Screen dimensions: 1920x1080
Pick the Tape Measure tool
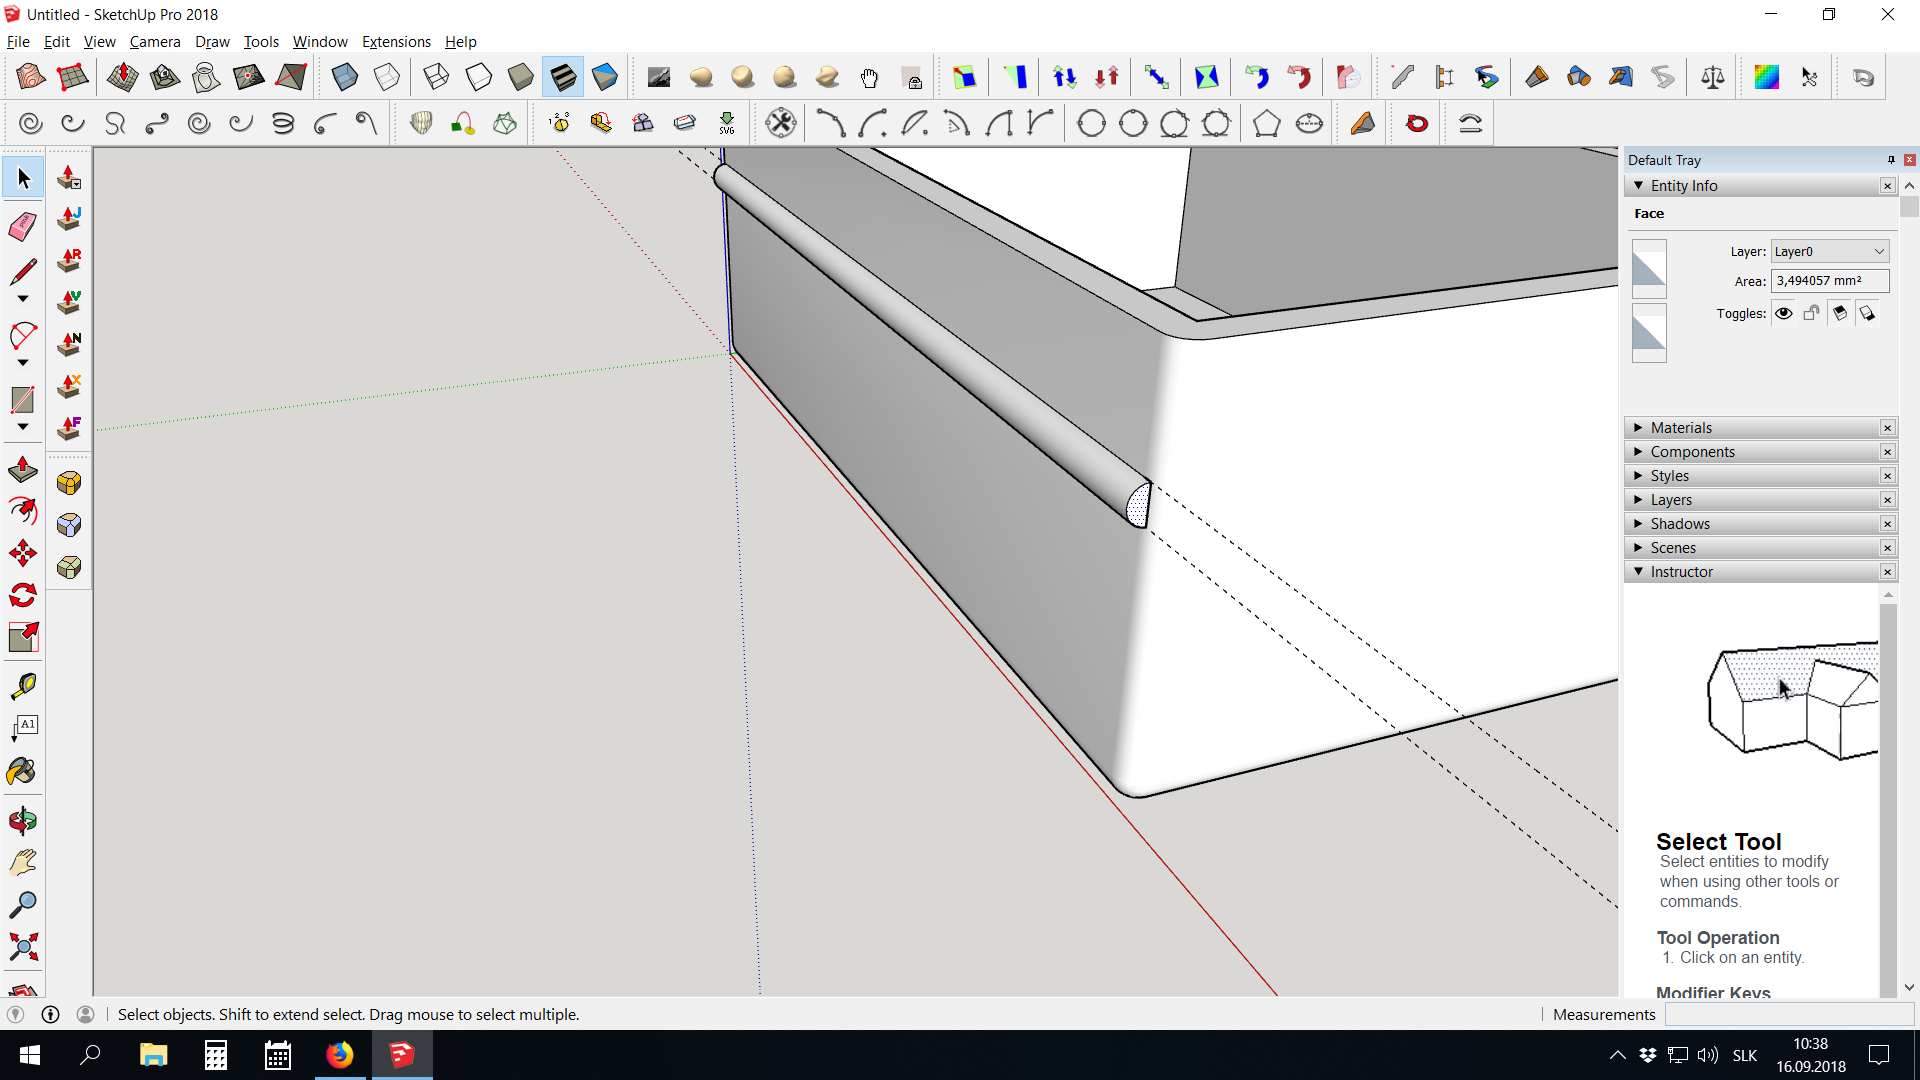(23, 686)
